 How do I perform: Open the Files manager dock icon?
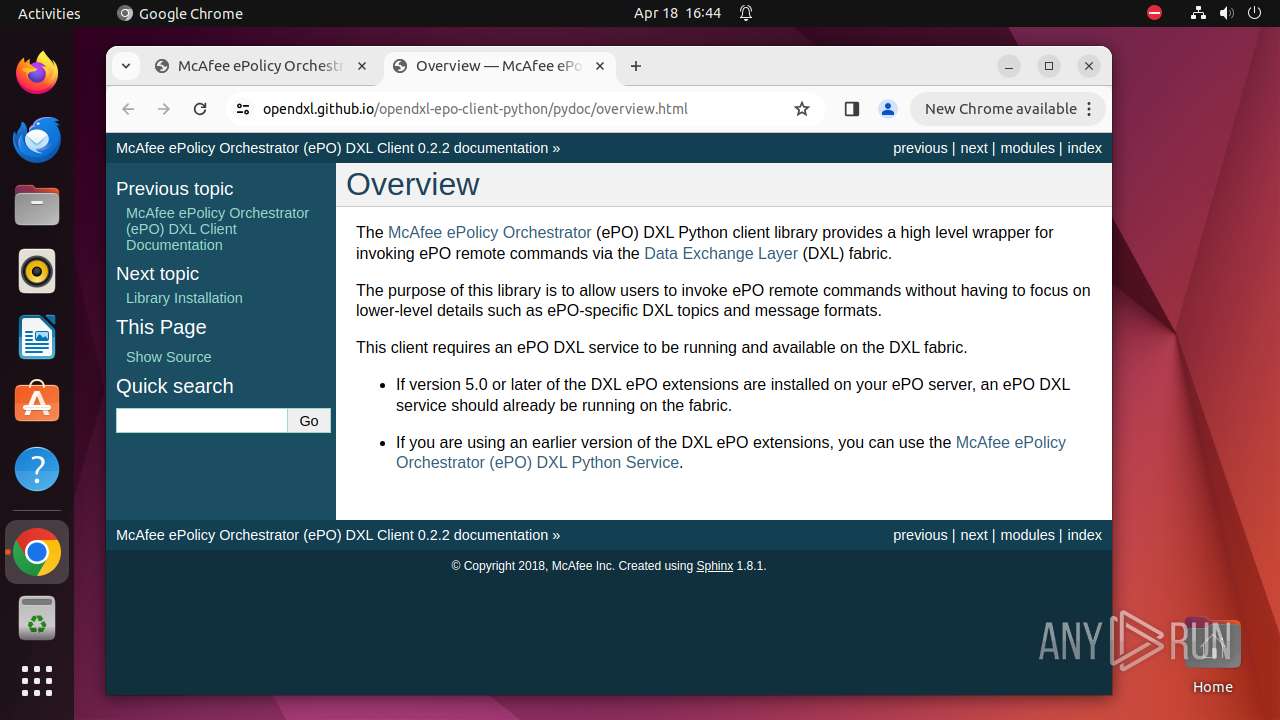click(x=37, y=205)
